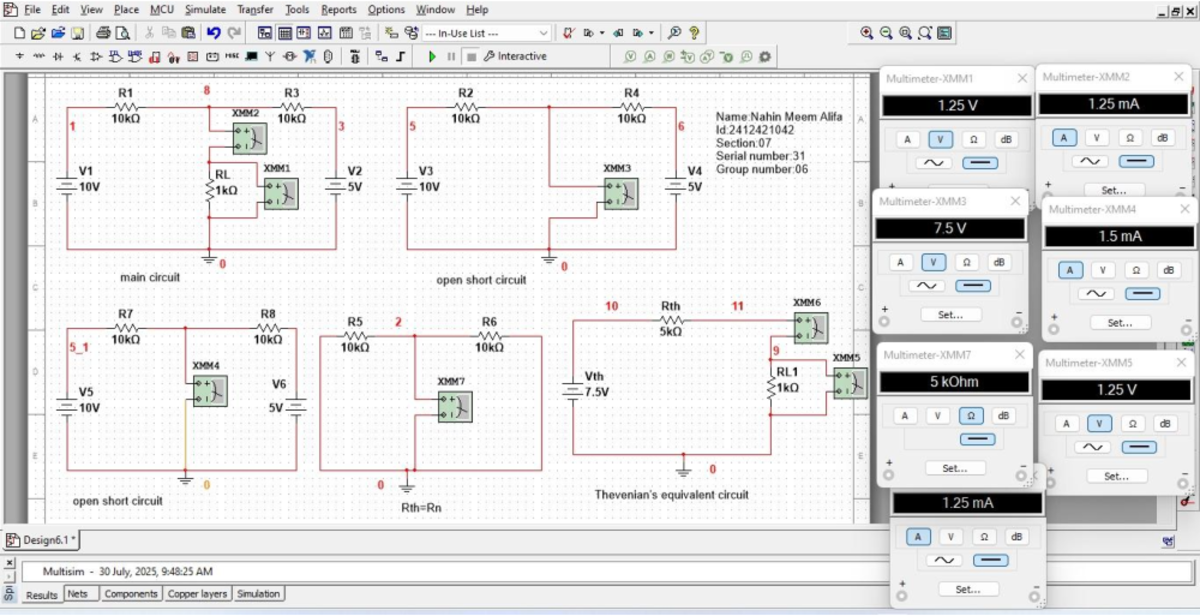Place a transistor component
Screen dimensions: 1200x616
[78, 56]
